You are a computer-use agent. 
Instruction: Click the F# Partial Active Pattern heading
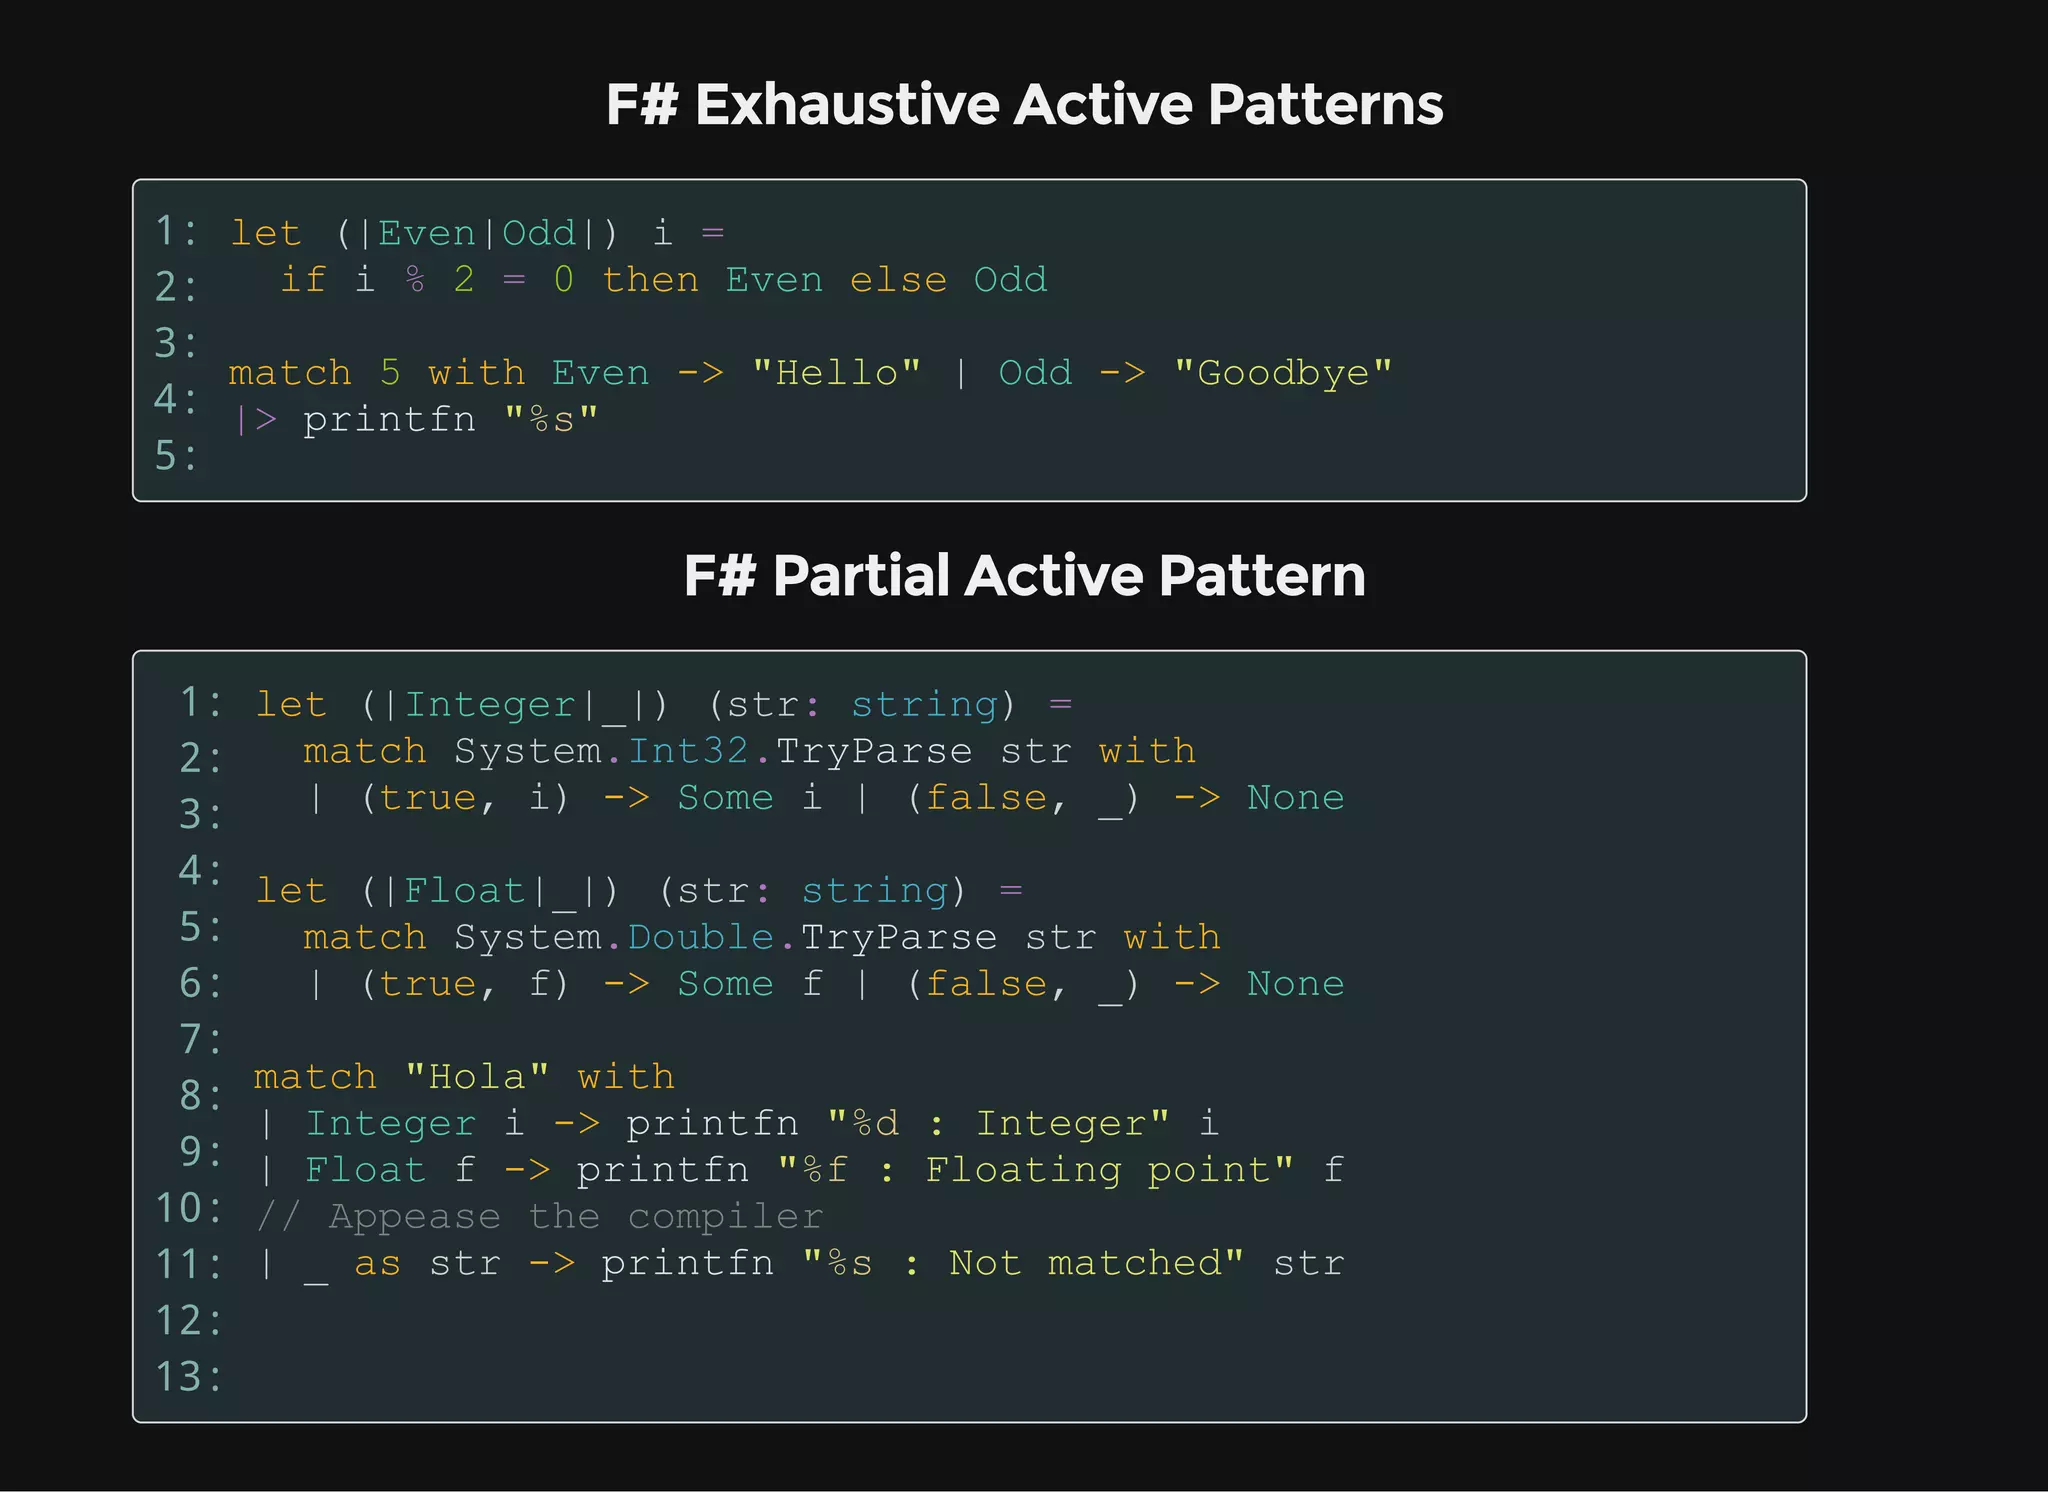(1024, 576)
